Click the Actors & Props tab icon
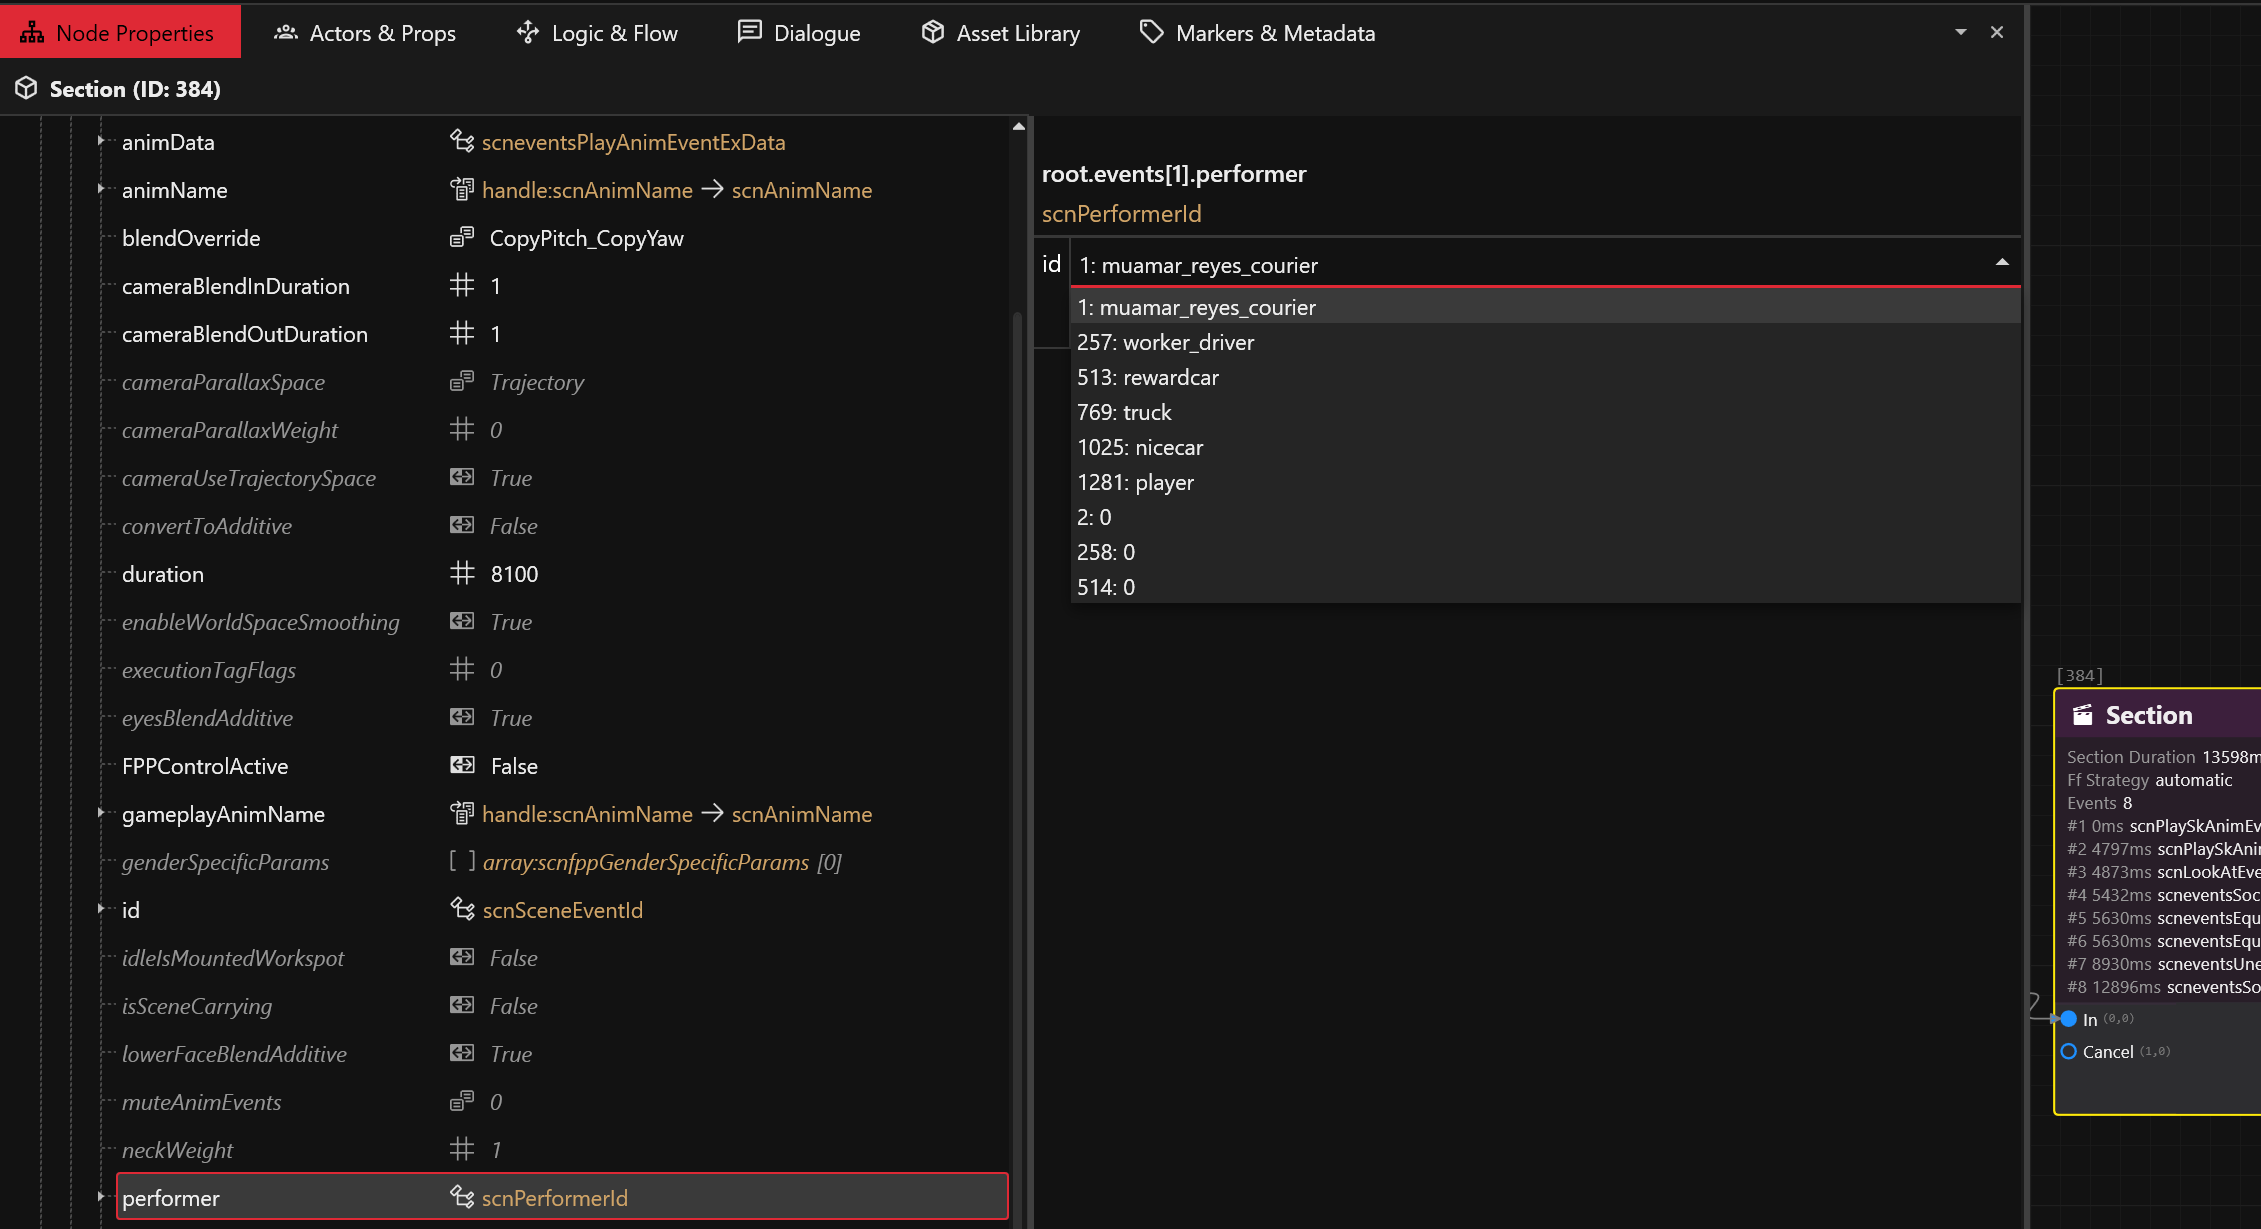 coord(286,33)
